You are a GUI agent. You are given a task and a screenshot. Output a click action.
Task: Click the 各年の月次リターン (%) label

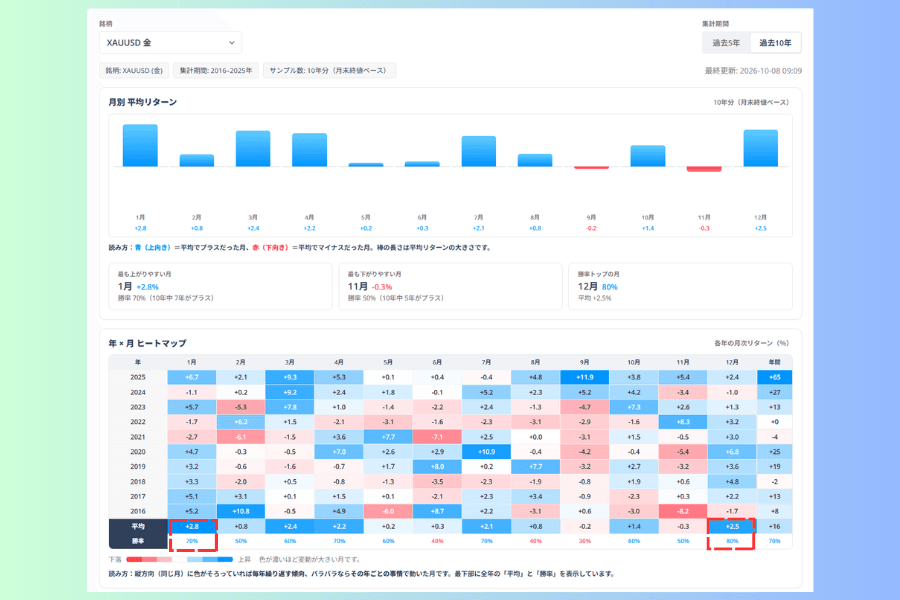click(x=751, y=343)
